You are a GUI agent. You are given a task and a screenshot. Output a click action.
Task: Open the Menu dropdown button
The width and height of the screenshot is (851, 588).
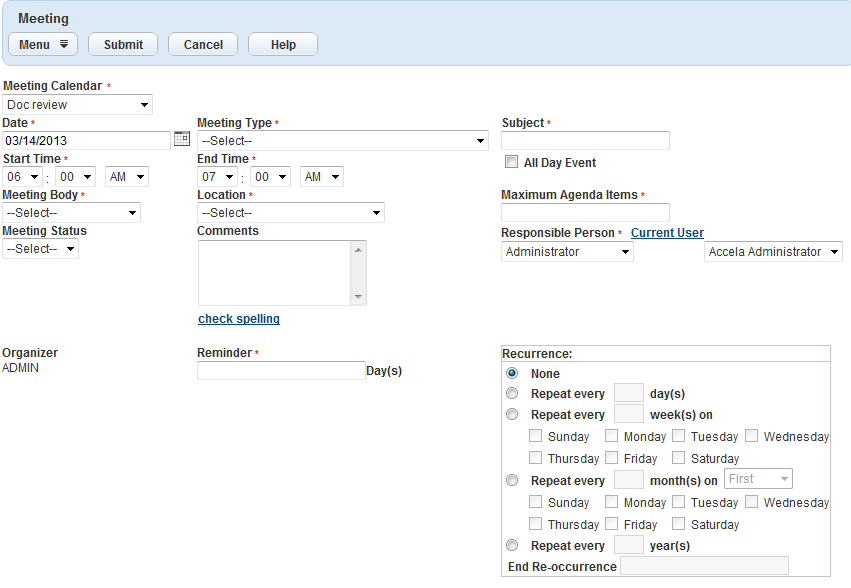pos(43,45)
